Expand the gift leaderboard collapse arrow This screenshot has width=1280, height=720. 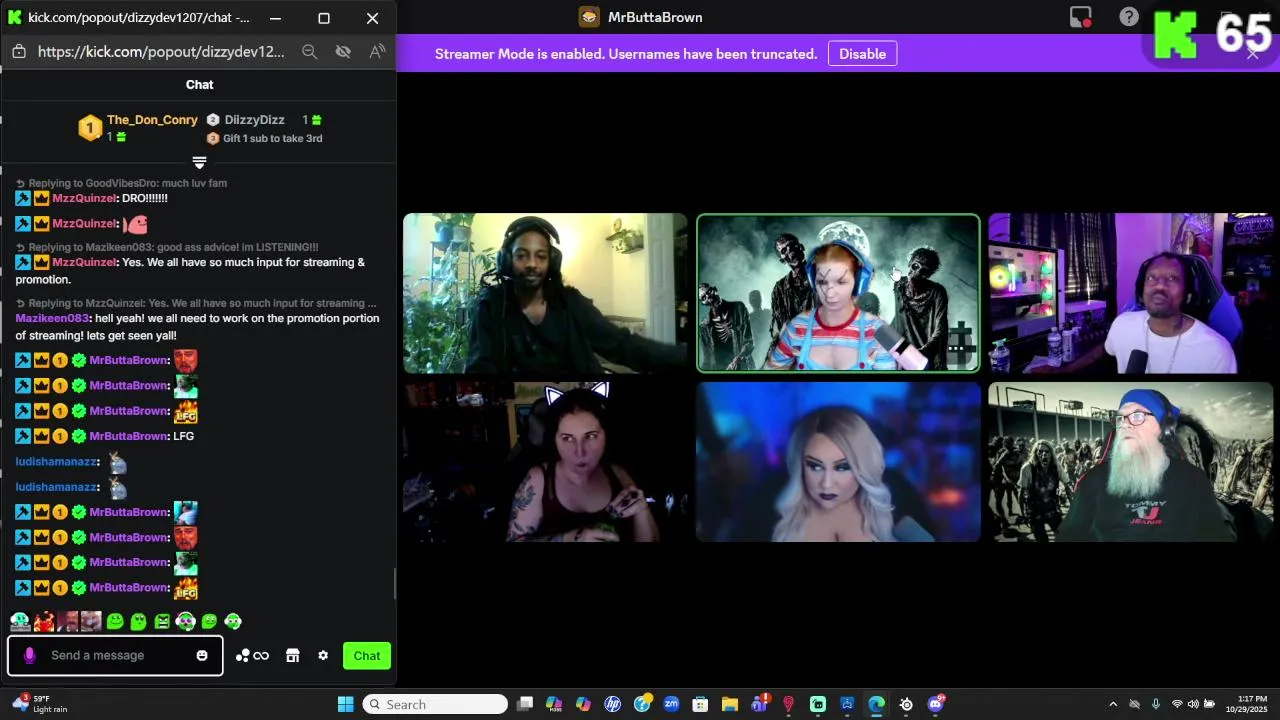[x=199, y=162]
